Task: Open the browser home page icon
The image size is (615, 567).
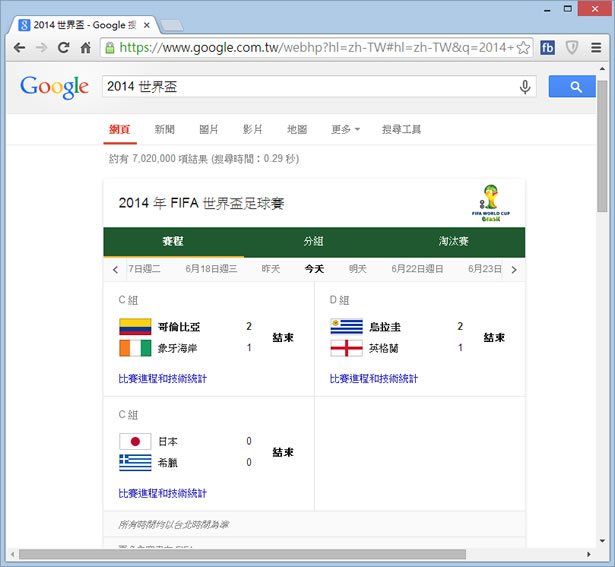Action: 85,48
